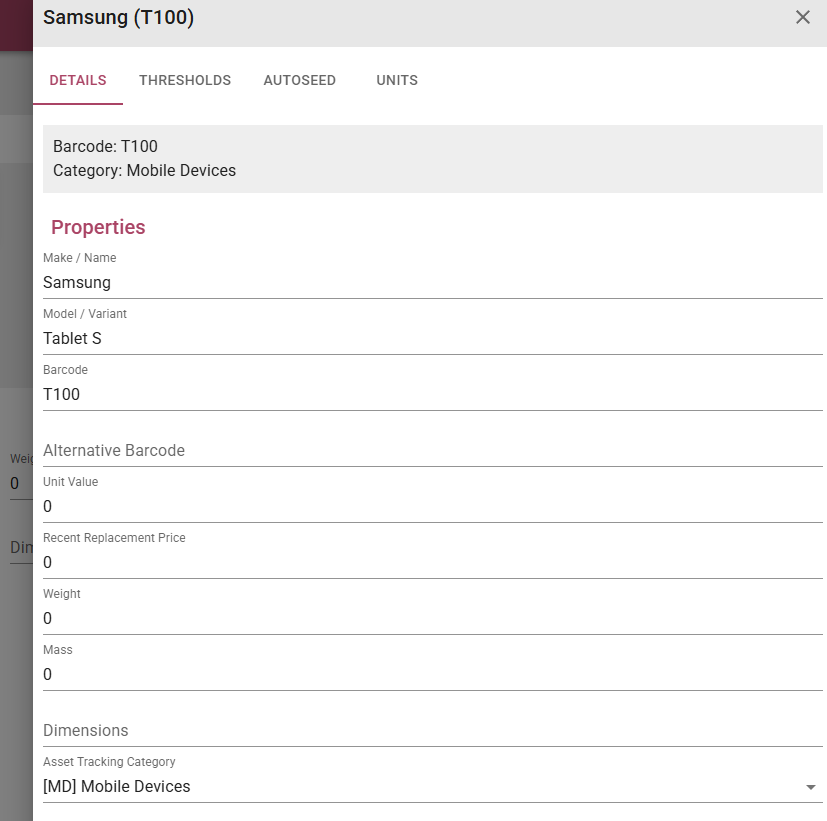Viewport: 827px width, 821px height.
Task: Focus the Alternative Barcode field
Action: (x=432, y=450)
